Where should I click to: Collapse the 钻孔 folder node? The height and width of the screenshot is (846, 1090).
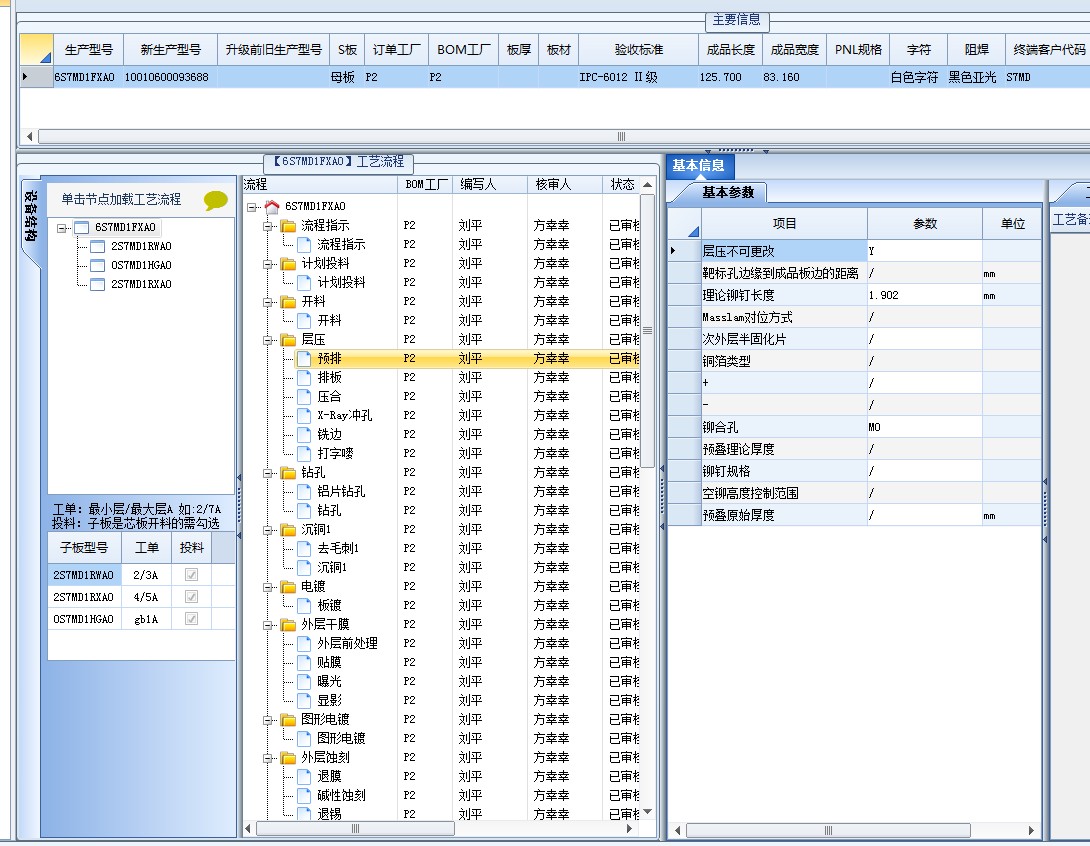(x=268, y=473)
